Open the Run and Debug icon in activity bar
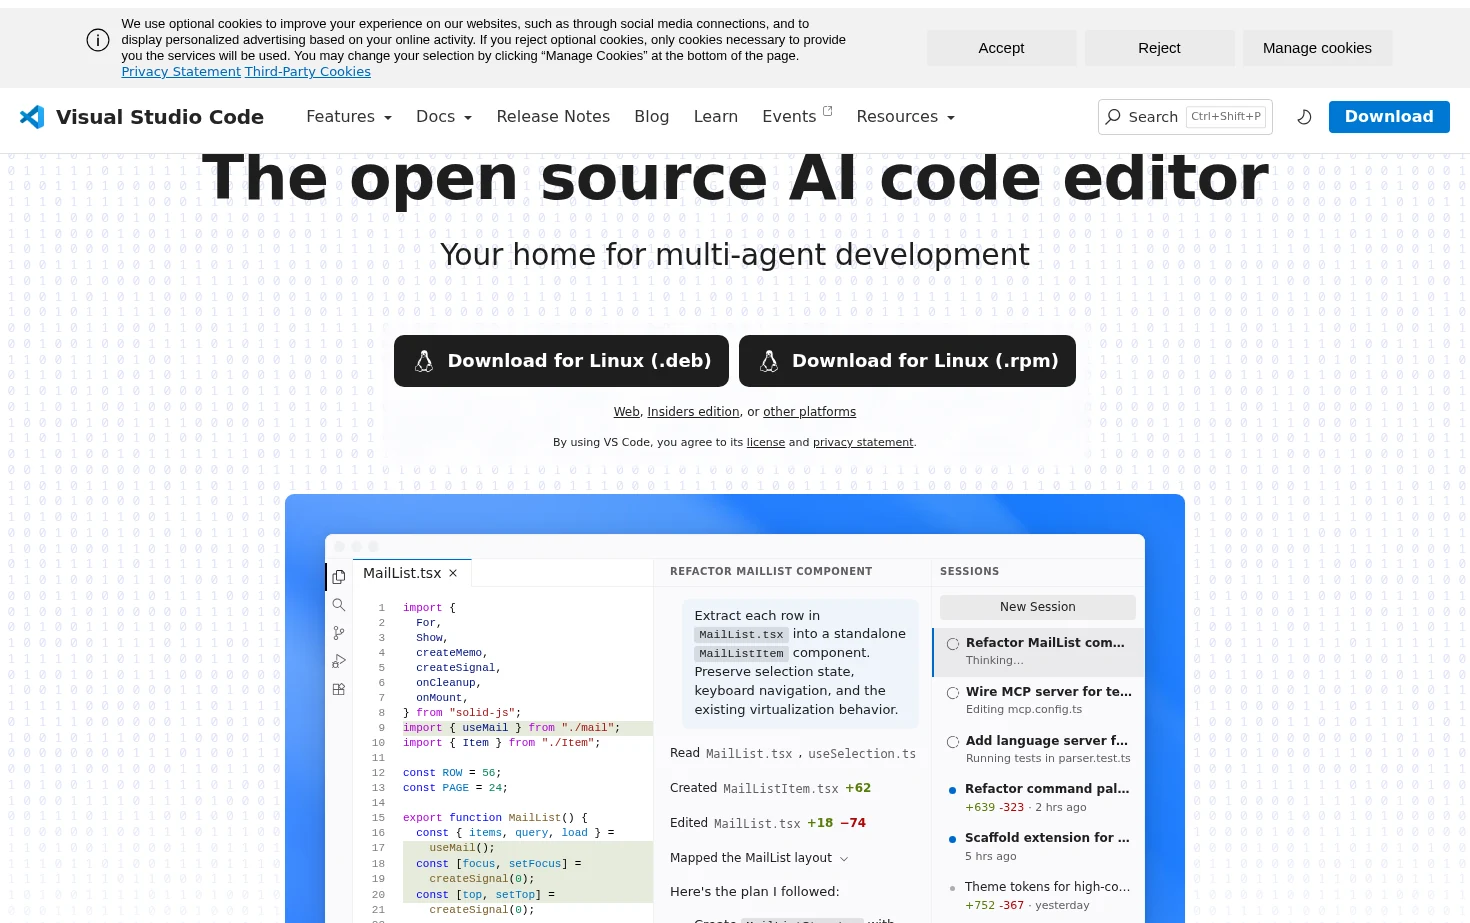Viewport: 1470px width, 923px height. 339,661
